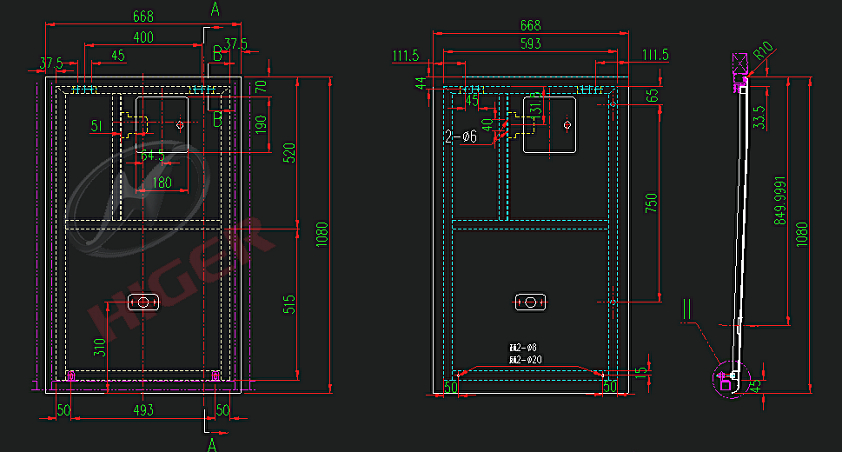Image resolution: width=842 pixels, height=452 pixels.
Task: Click the 180 window width dimension
Action: click(x=161, y=183)
